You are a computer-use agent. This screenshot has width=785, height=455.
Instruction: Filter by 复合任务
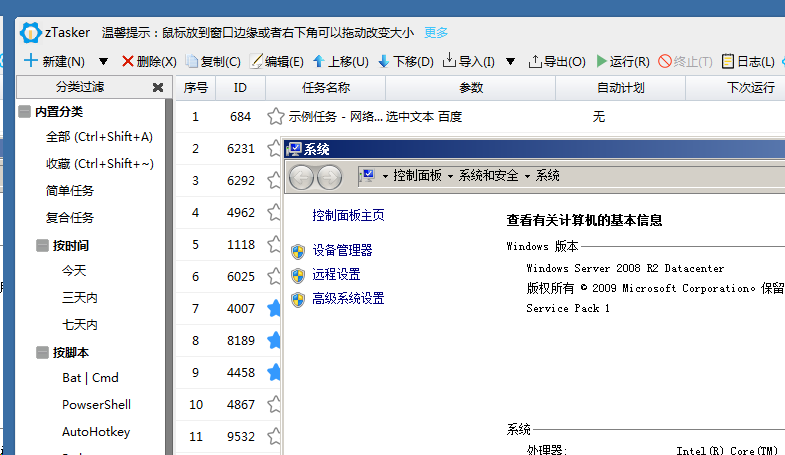70,217
